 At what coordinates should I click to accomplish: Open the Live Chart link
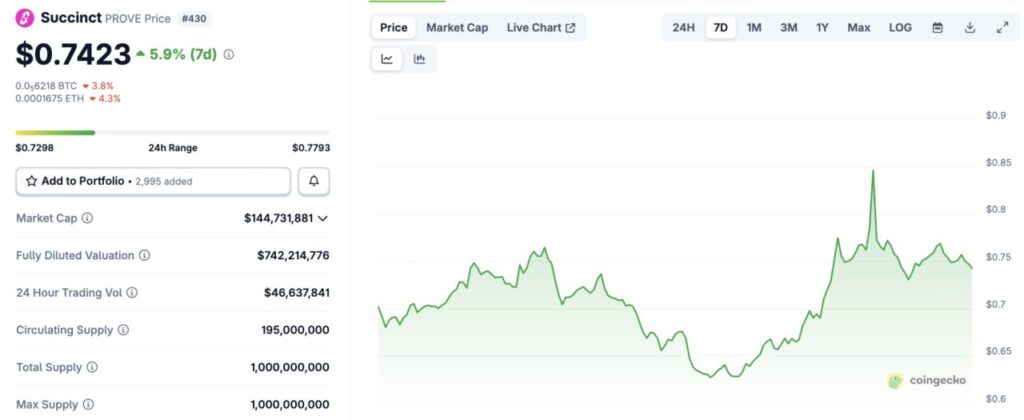coord(540,28)
